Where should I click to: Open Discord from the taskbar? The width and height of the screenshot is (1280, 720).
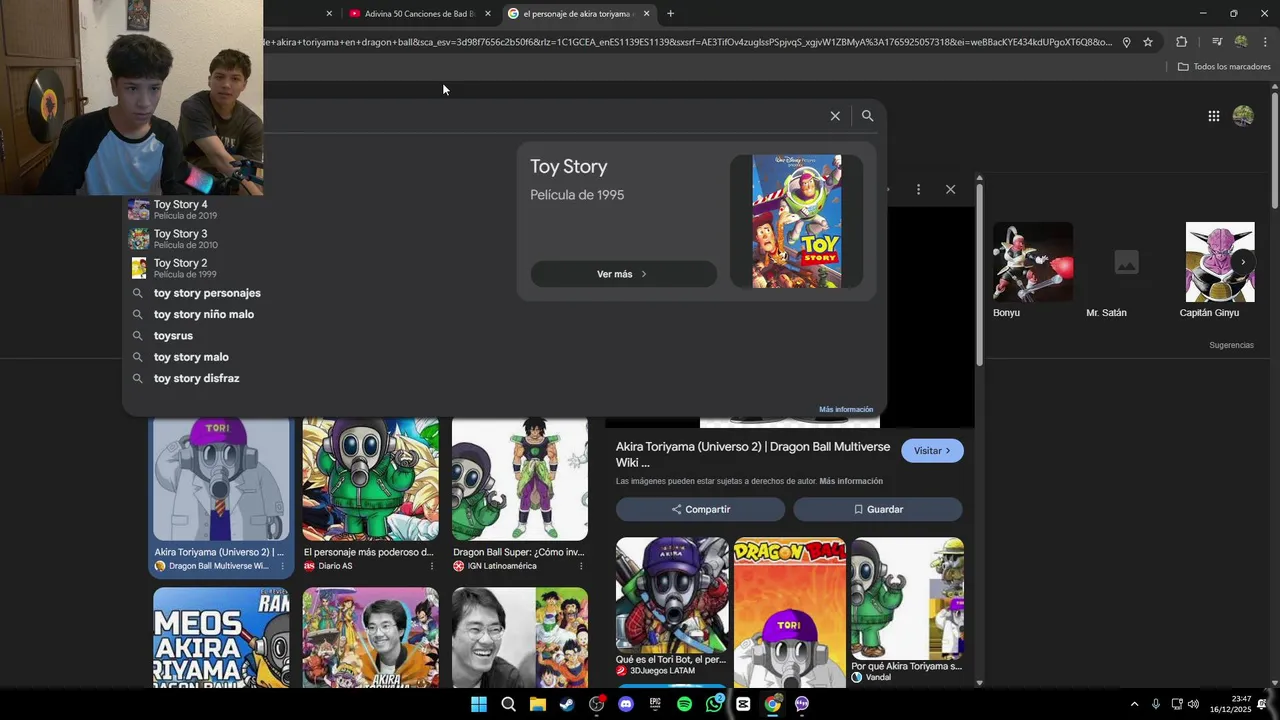[626, 704]
